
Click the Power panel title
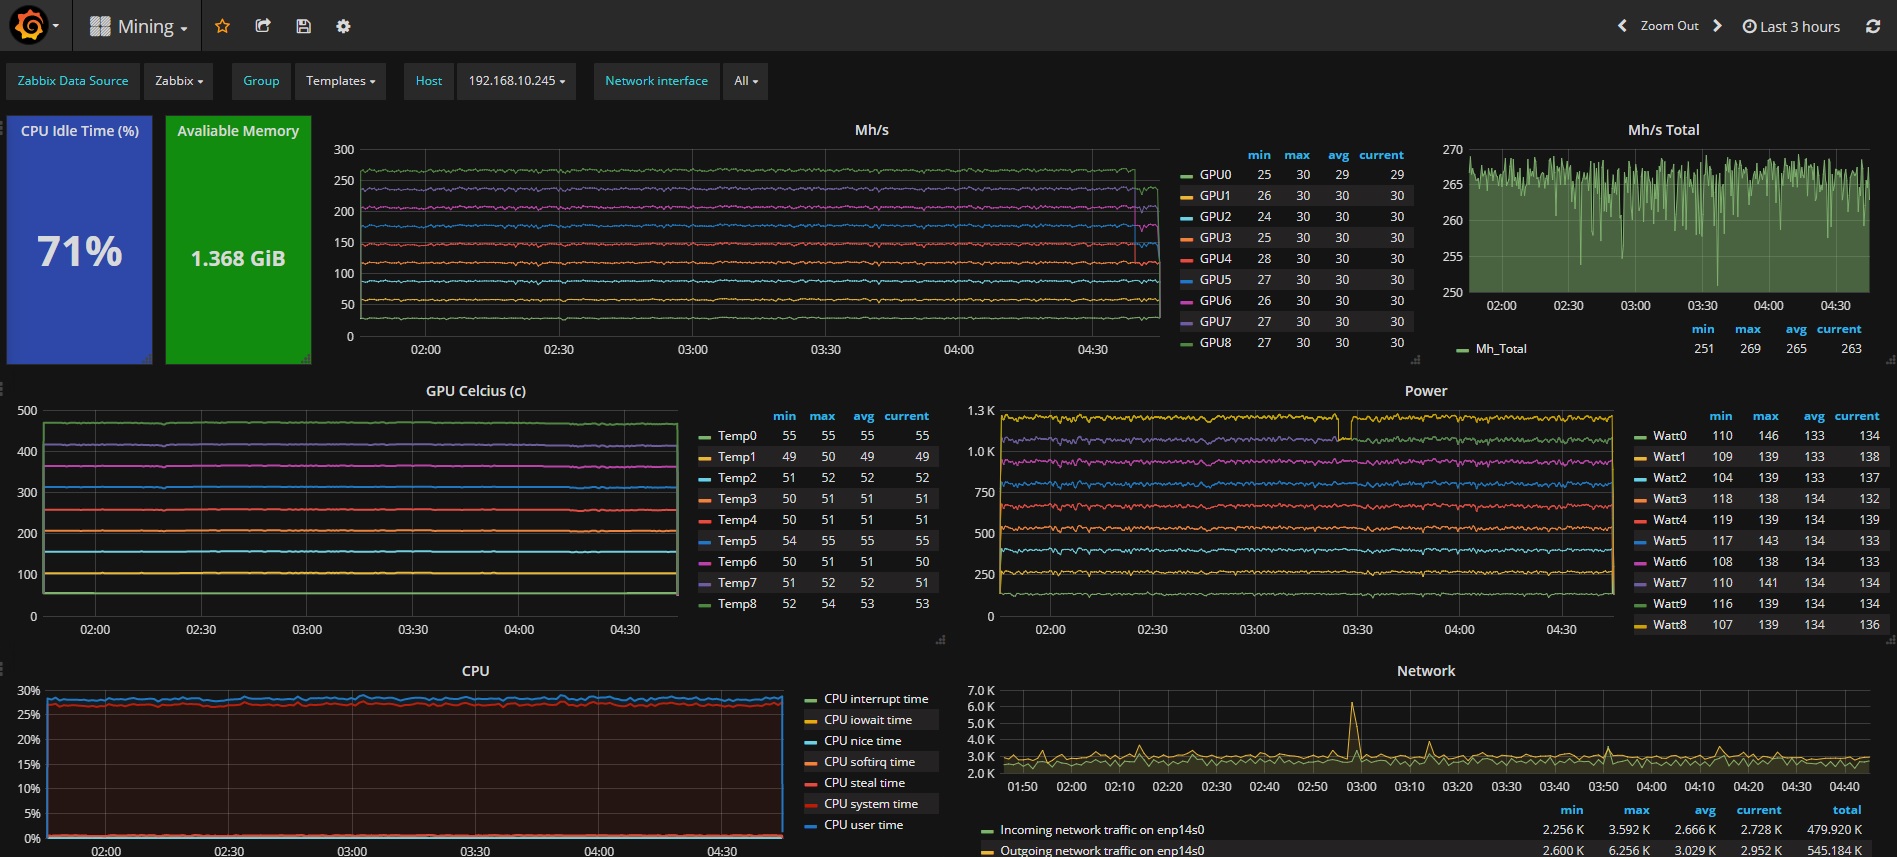1425,391
